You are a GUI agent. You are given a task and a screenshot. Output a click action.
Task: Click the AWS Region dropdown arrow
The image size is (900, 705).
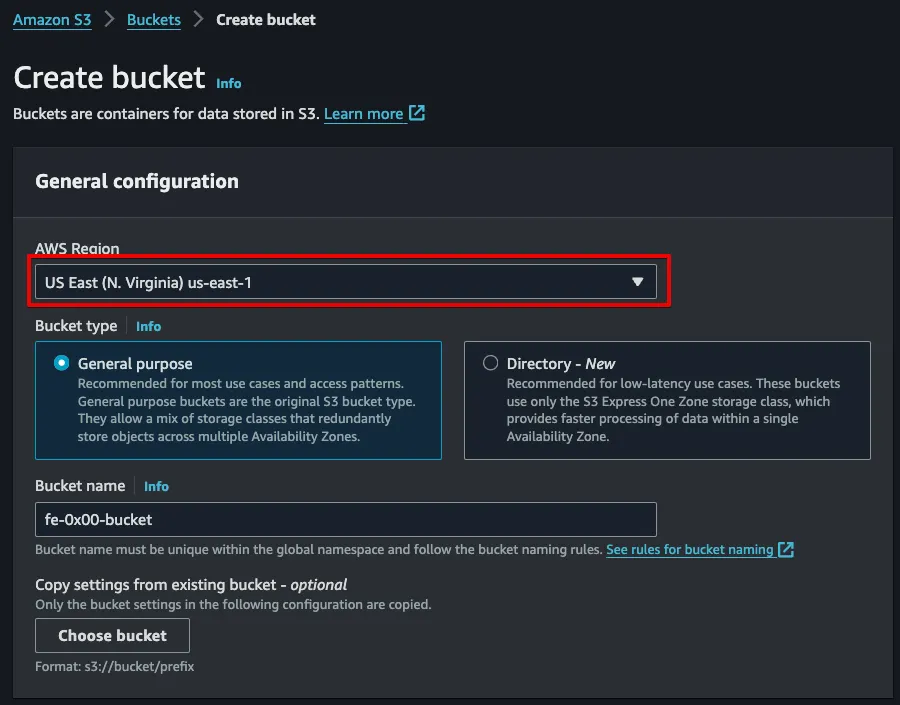[637, 282]
